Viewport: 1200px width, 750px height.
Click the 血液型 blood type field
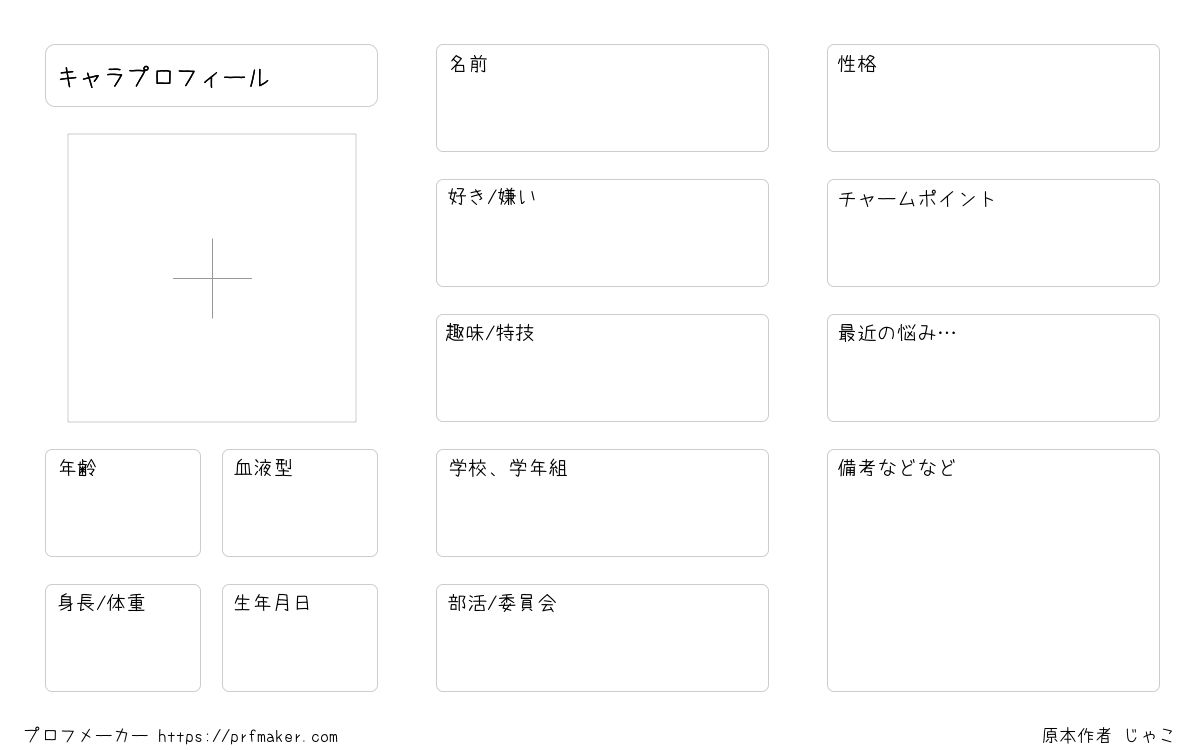click(300, 503)
